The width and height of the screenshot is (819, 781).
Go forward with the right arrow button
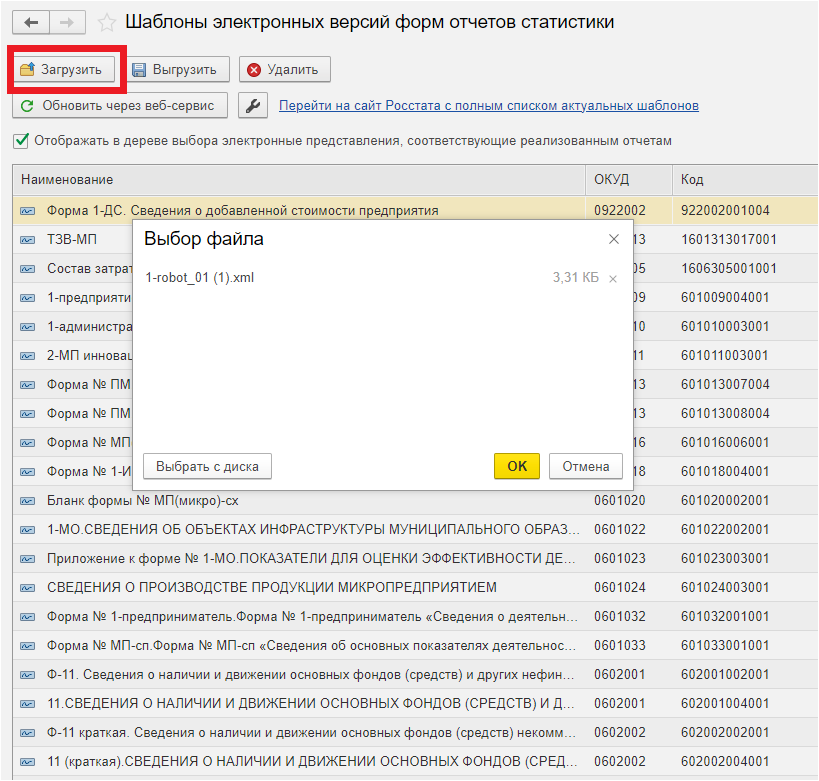67,22
